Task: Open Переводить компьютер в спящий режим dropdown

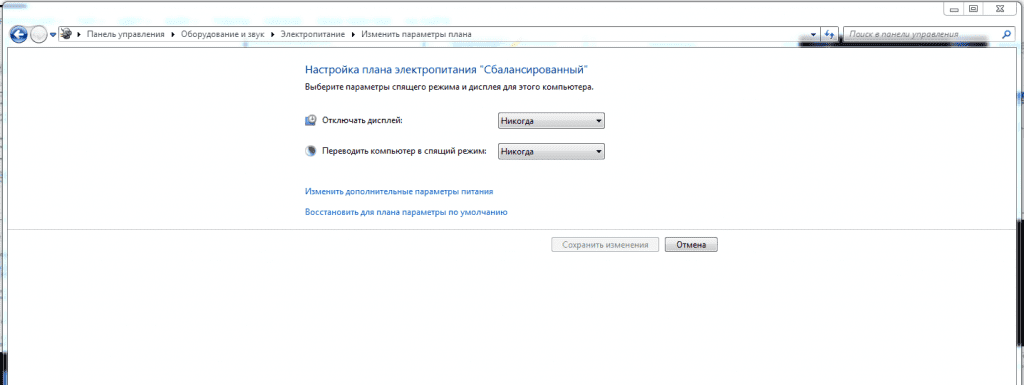Action: pyautogui.click(x=551, y=151)
